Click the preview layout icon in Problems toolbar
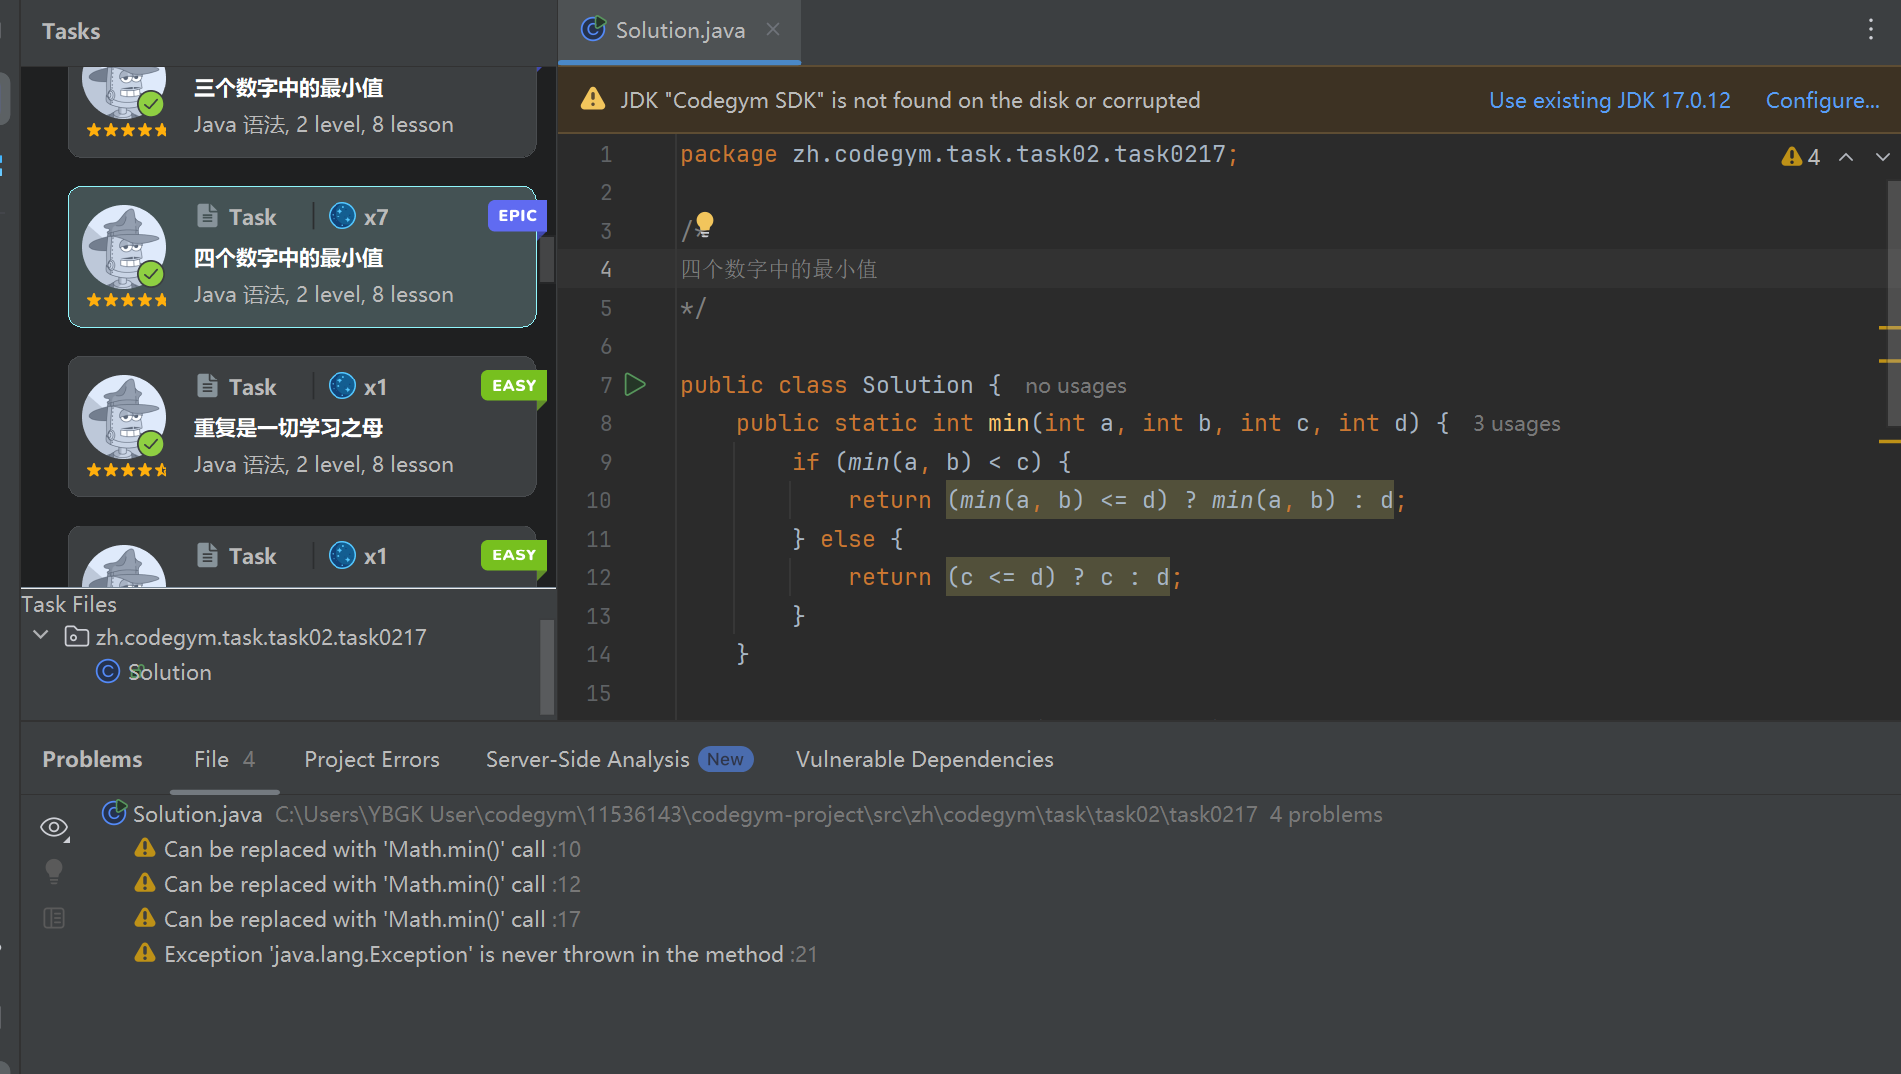The image size is (1901, 1074). [54, 917]
